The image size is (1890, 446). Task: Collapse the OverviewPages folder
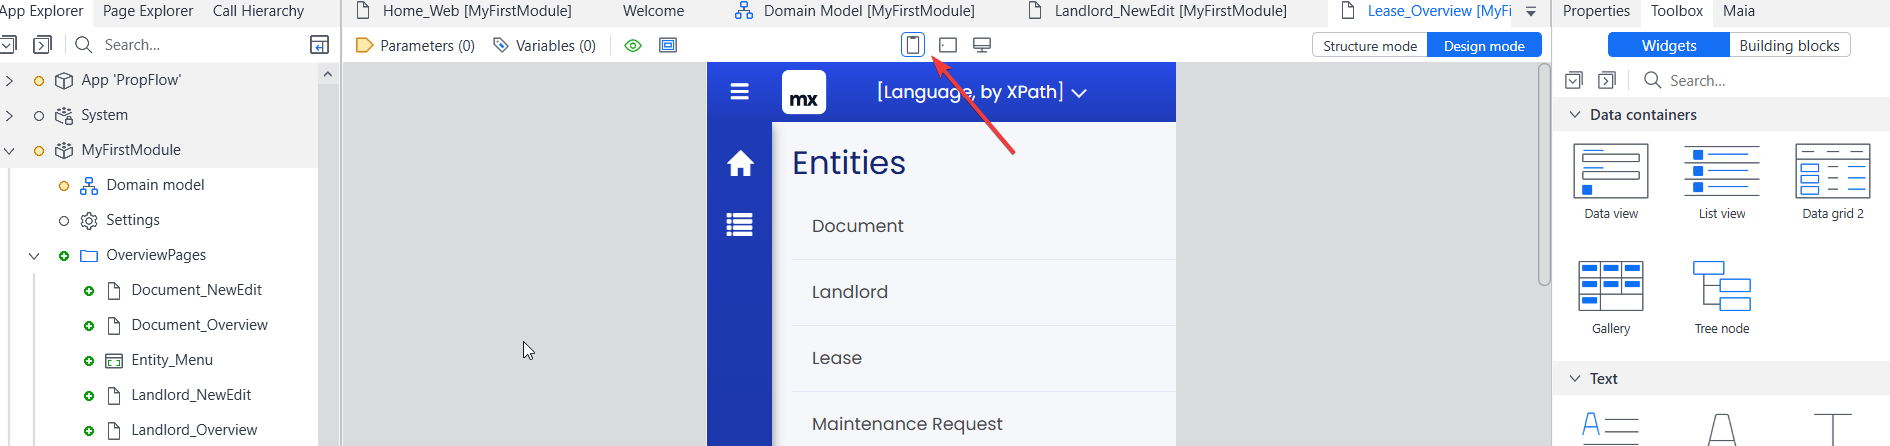click(34, 255)
